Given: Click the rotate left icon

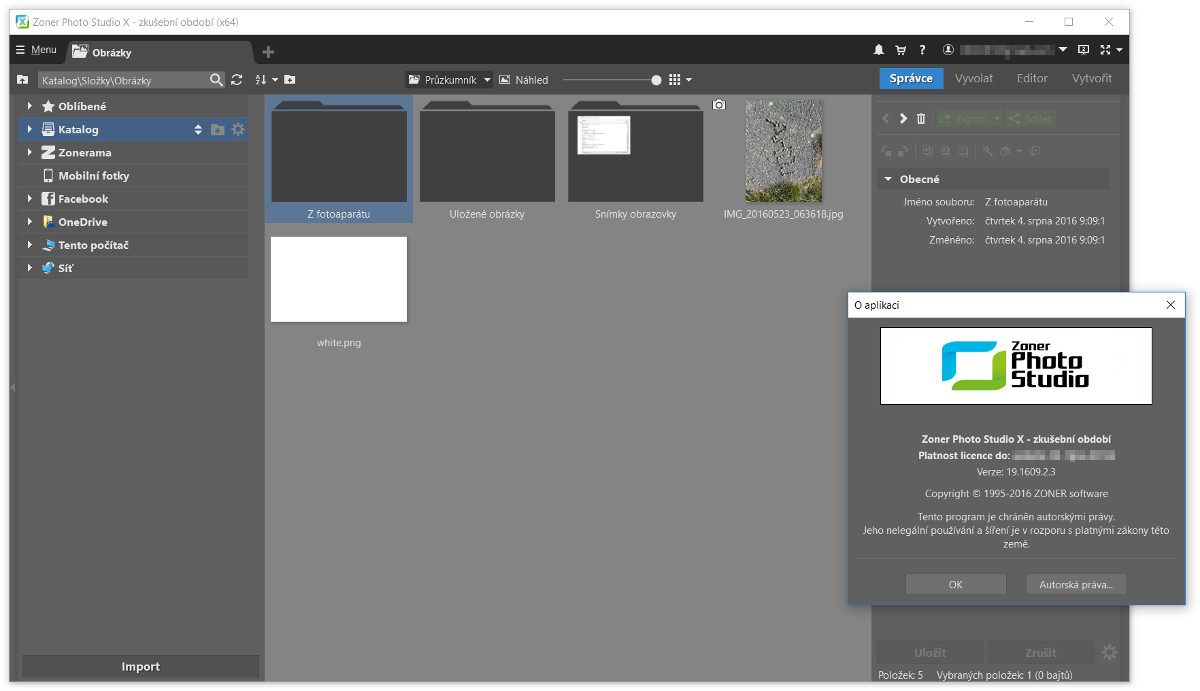Looking at the screenshot, I should (x=886, y=151).
